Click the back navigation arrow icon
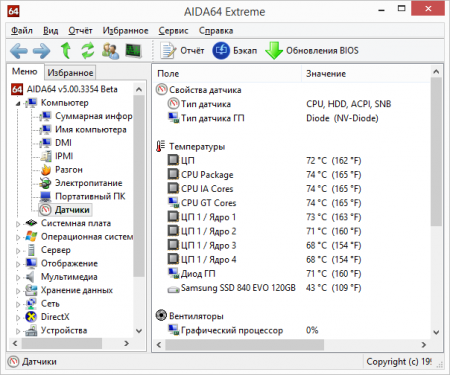Image resolution: width=450 pixels, height=375 pixels. [x=19, y=51]
